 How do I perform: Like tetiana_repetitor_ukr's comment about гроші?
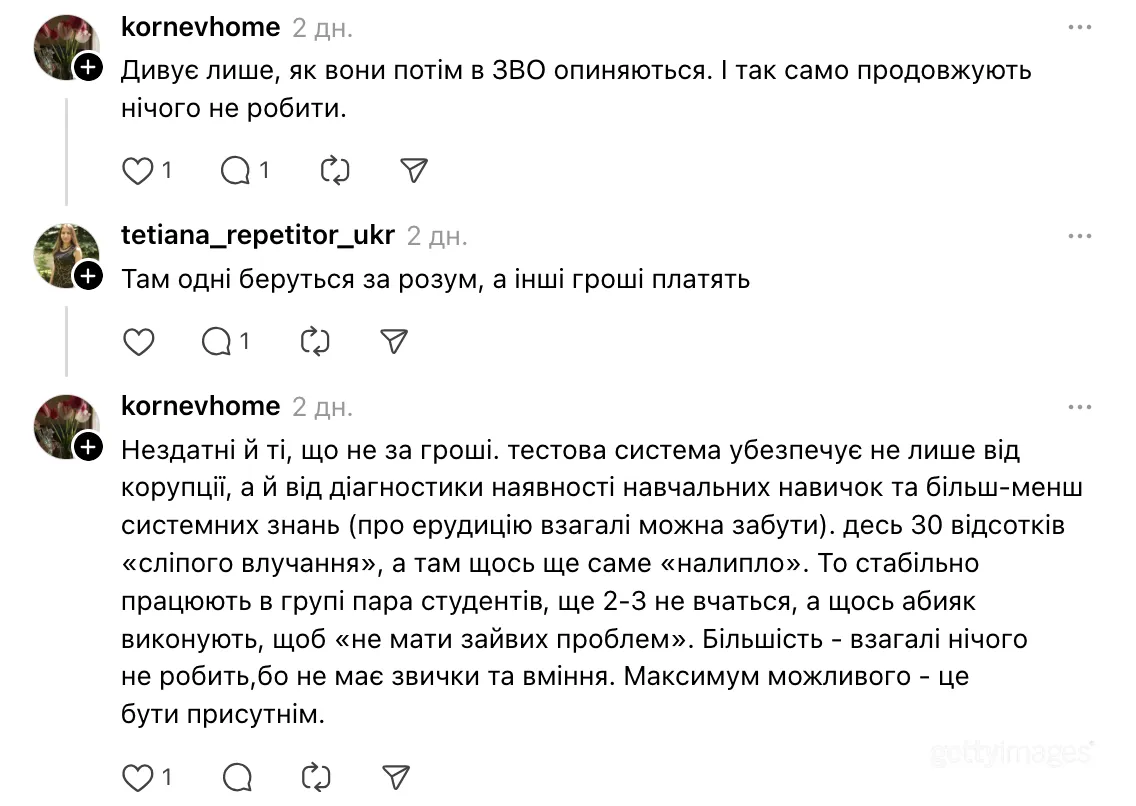pos(138,341)
